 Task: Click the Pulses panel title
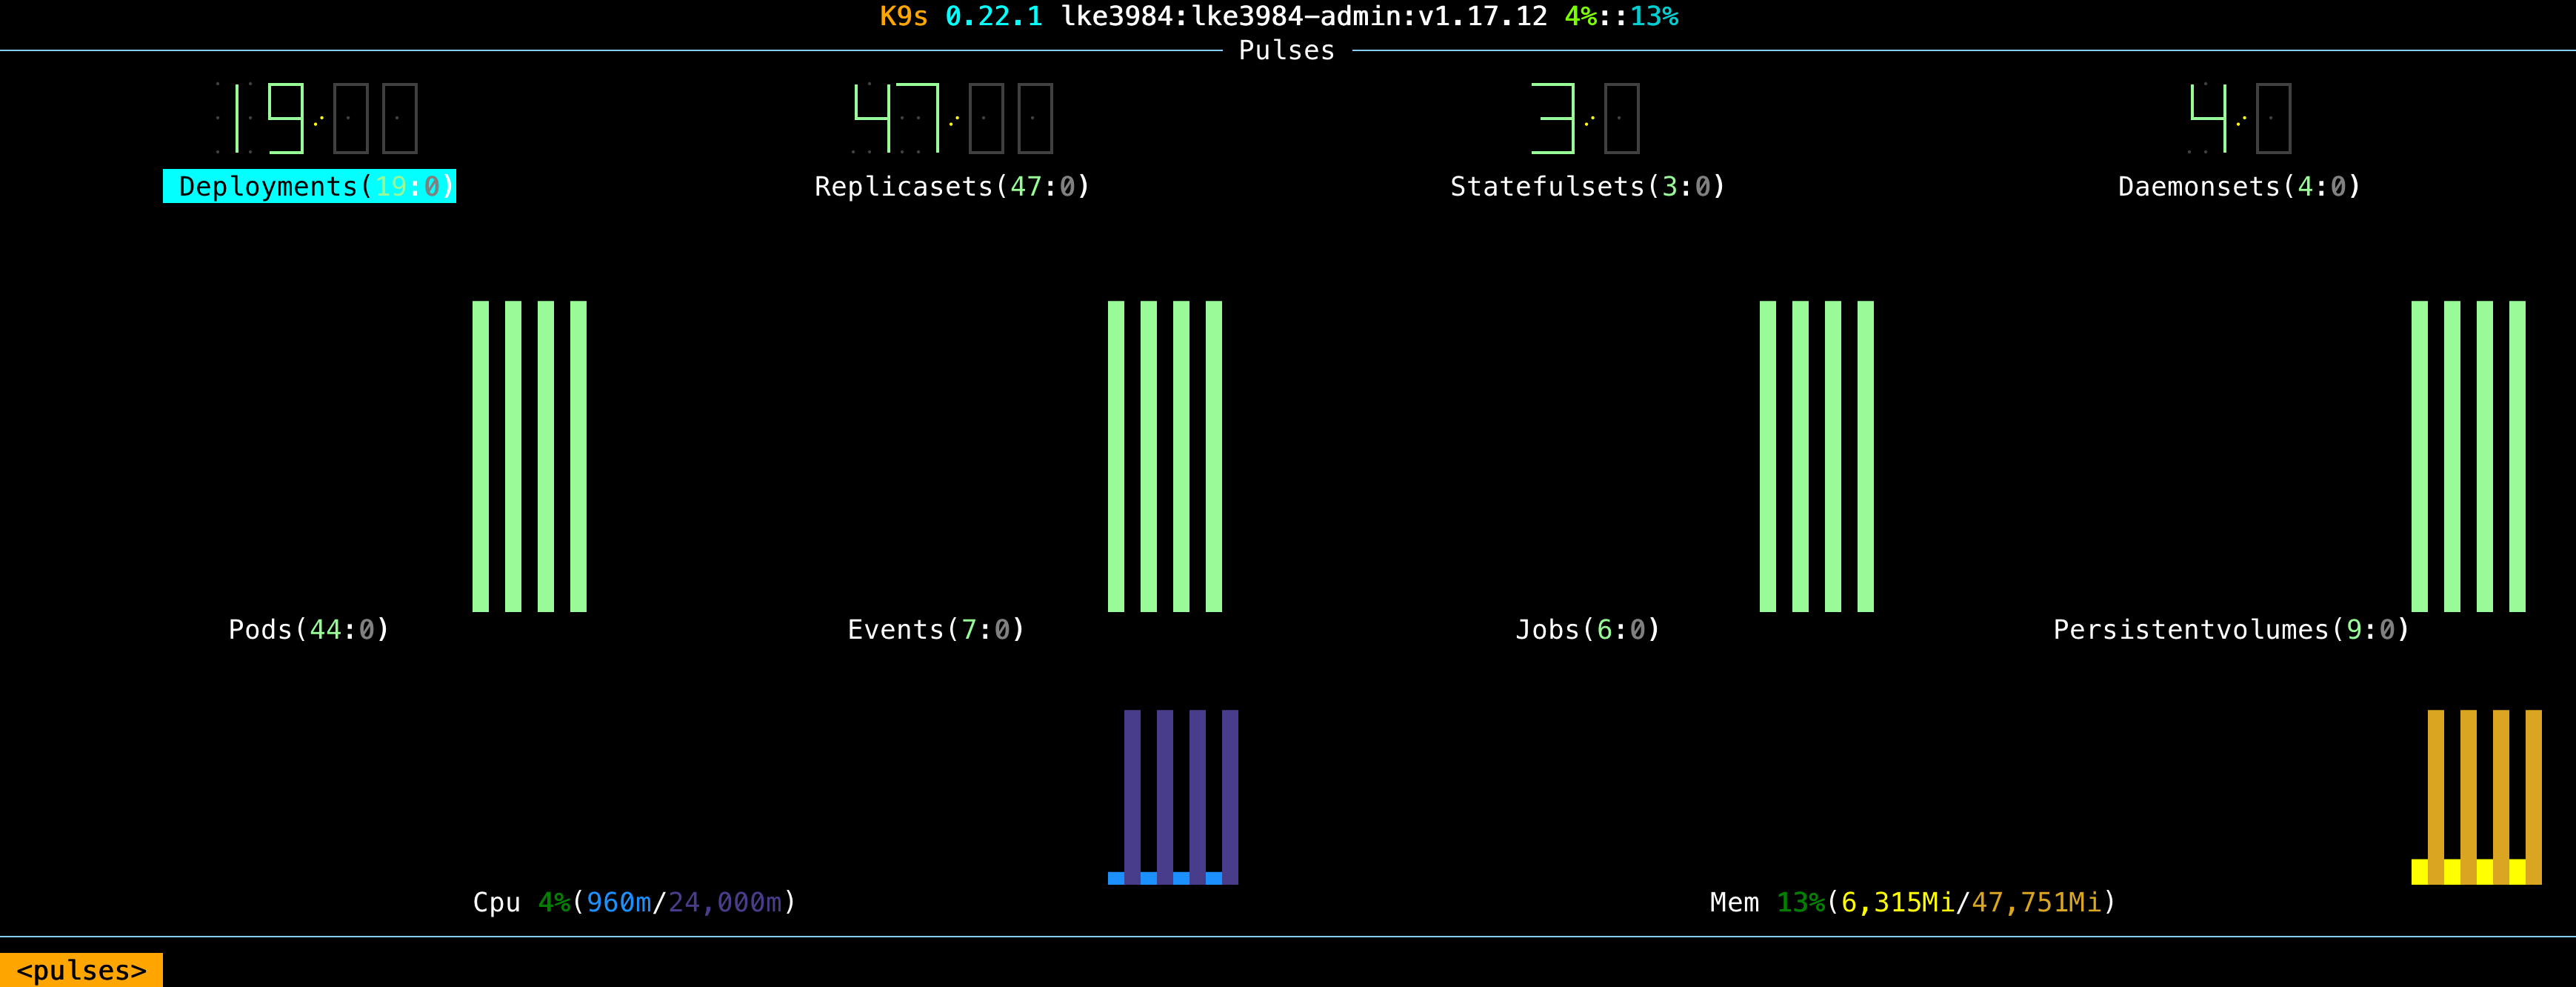[x=1287, y=50]
